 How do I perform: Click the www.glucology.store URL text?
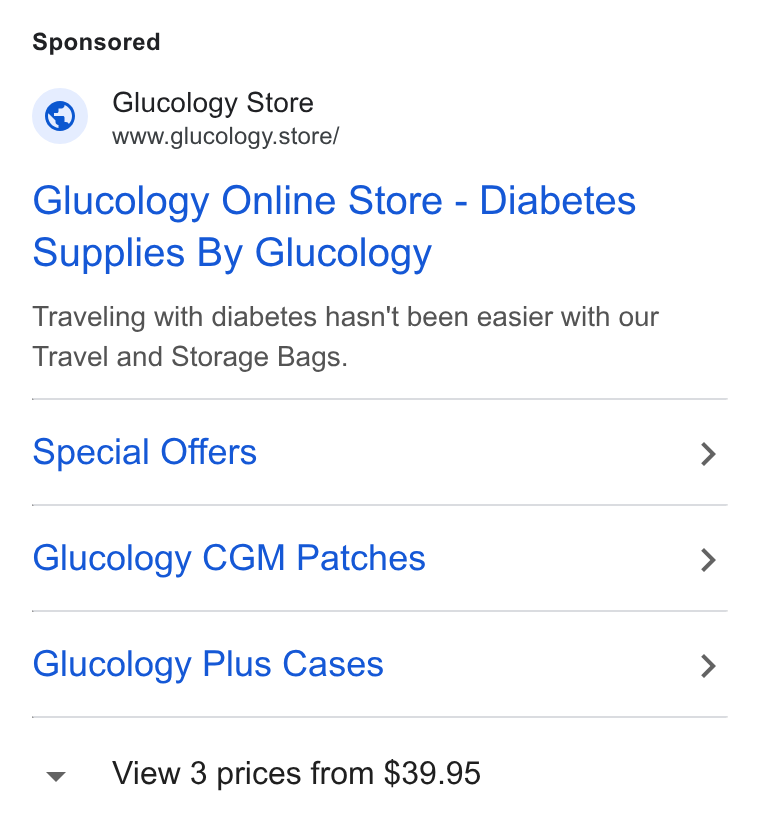point(226,137)
